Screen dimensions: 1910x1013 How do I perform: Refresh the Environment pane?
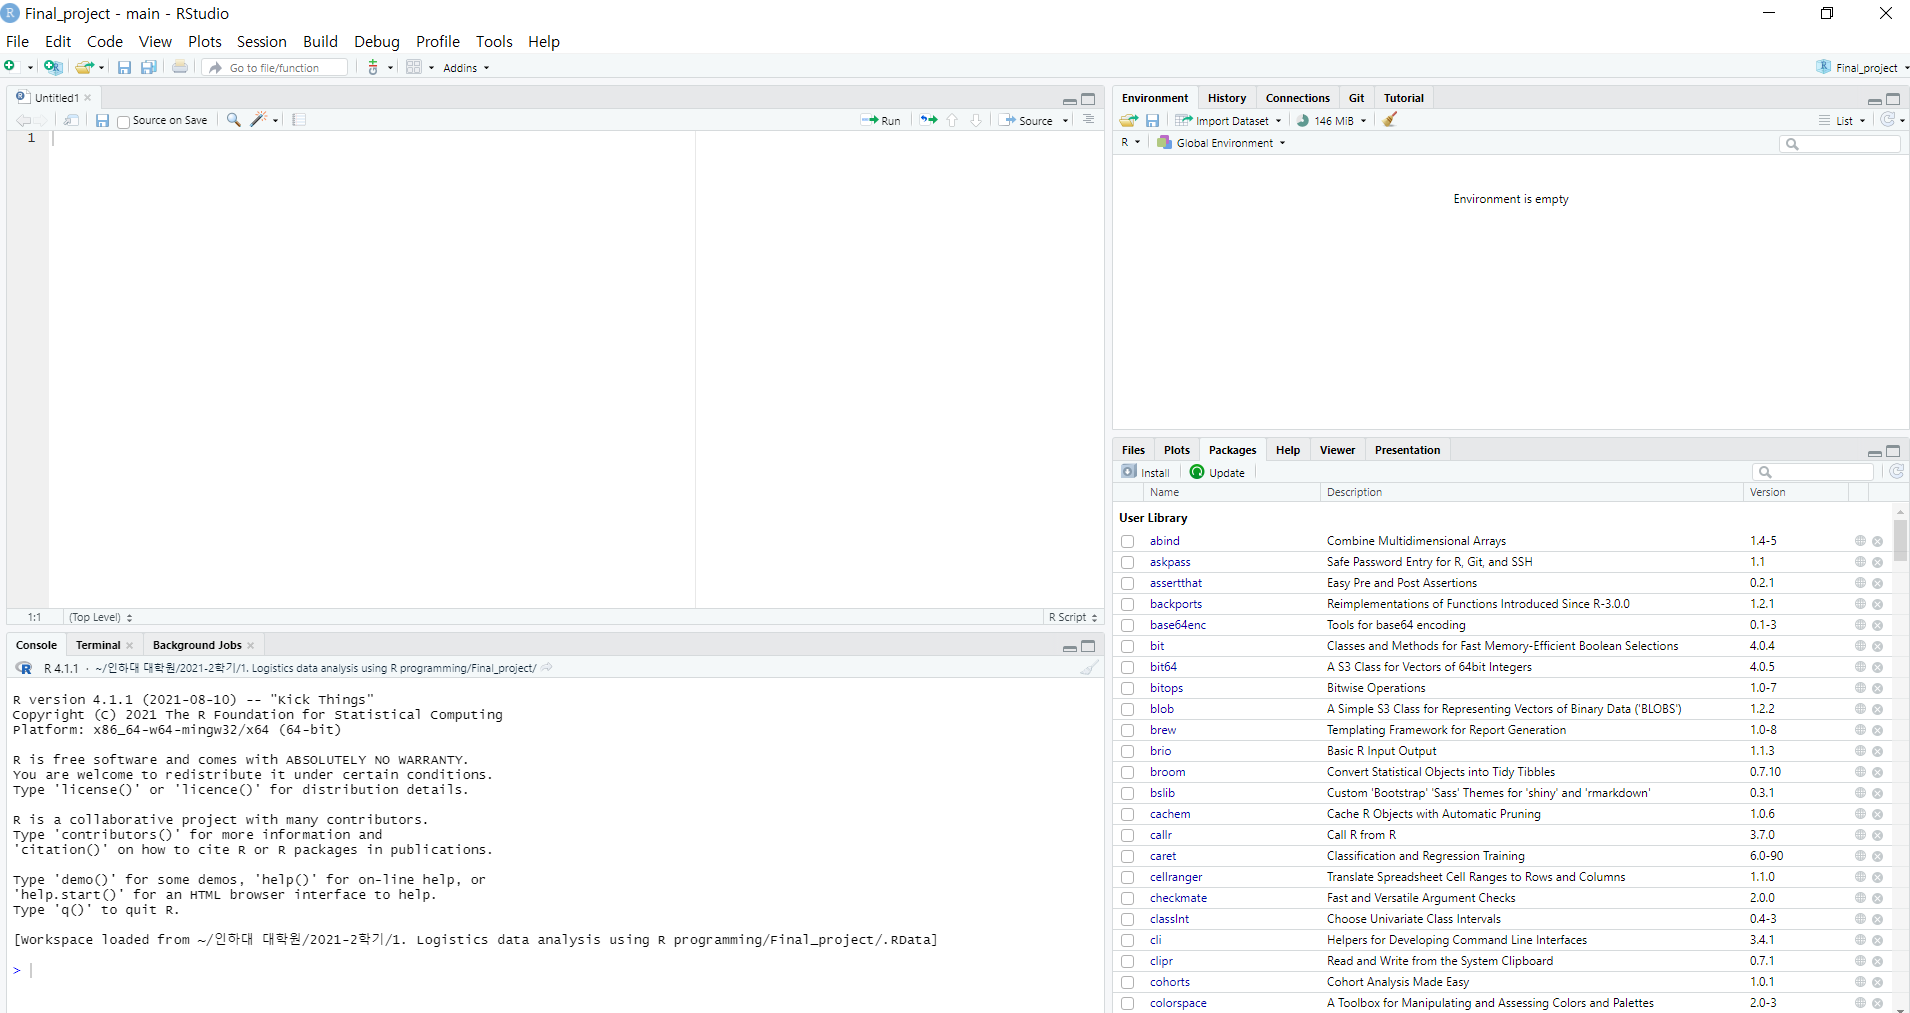coord(1887,120)
